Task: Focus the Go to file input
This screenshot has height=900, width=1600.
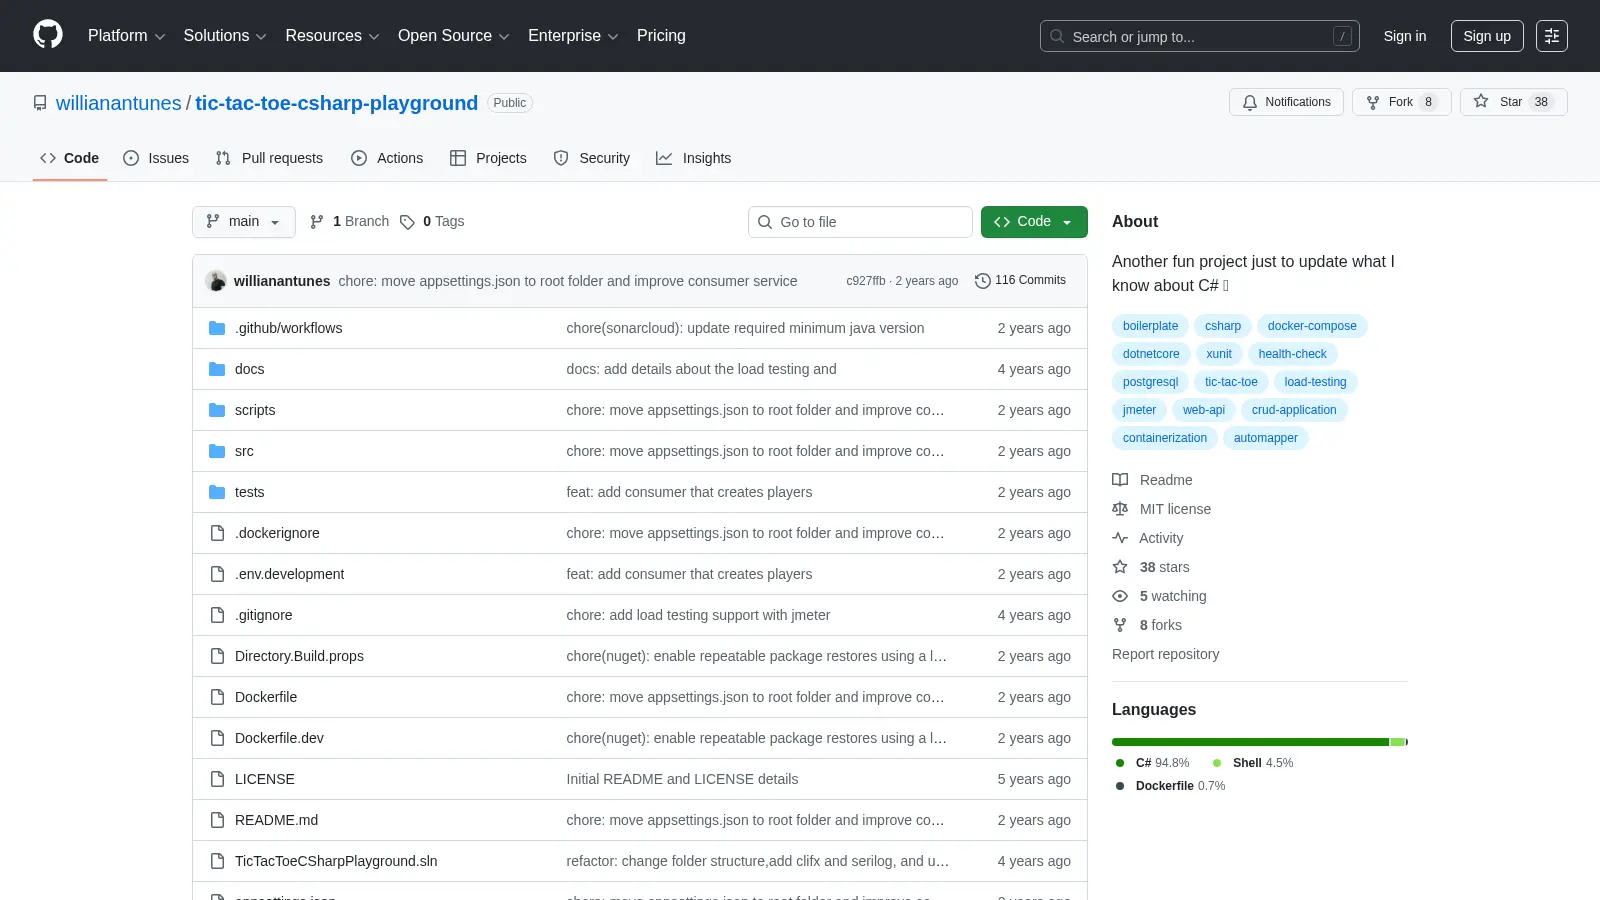Action: 860,222
